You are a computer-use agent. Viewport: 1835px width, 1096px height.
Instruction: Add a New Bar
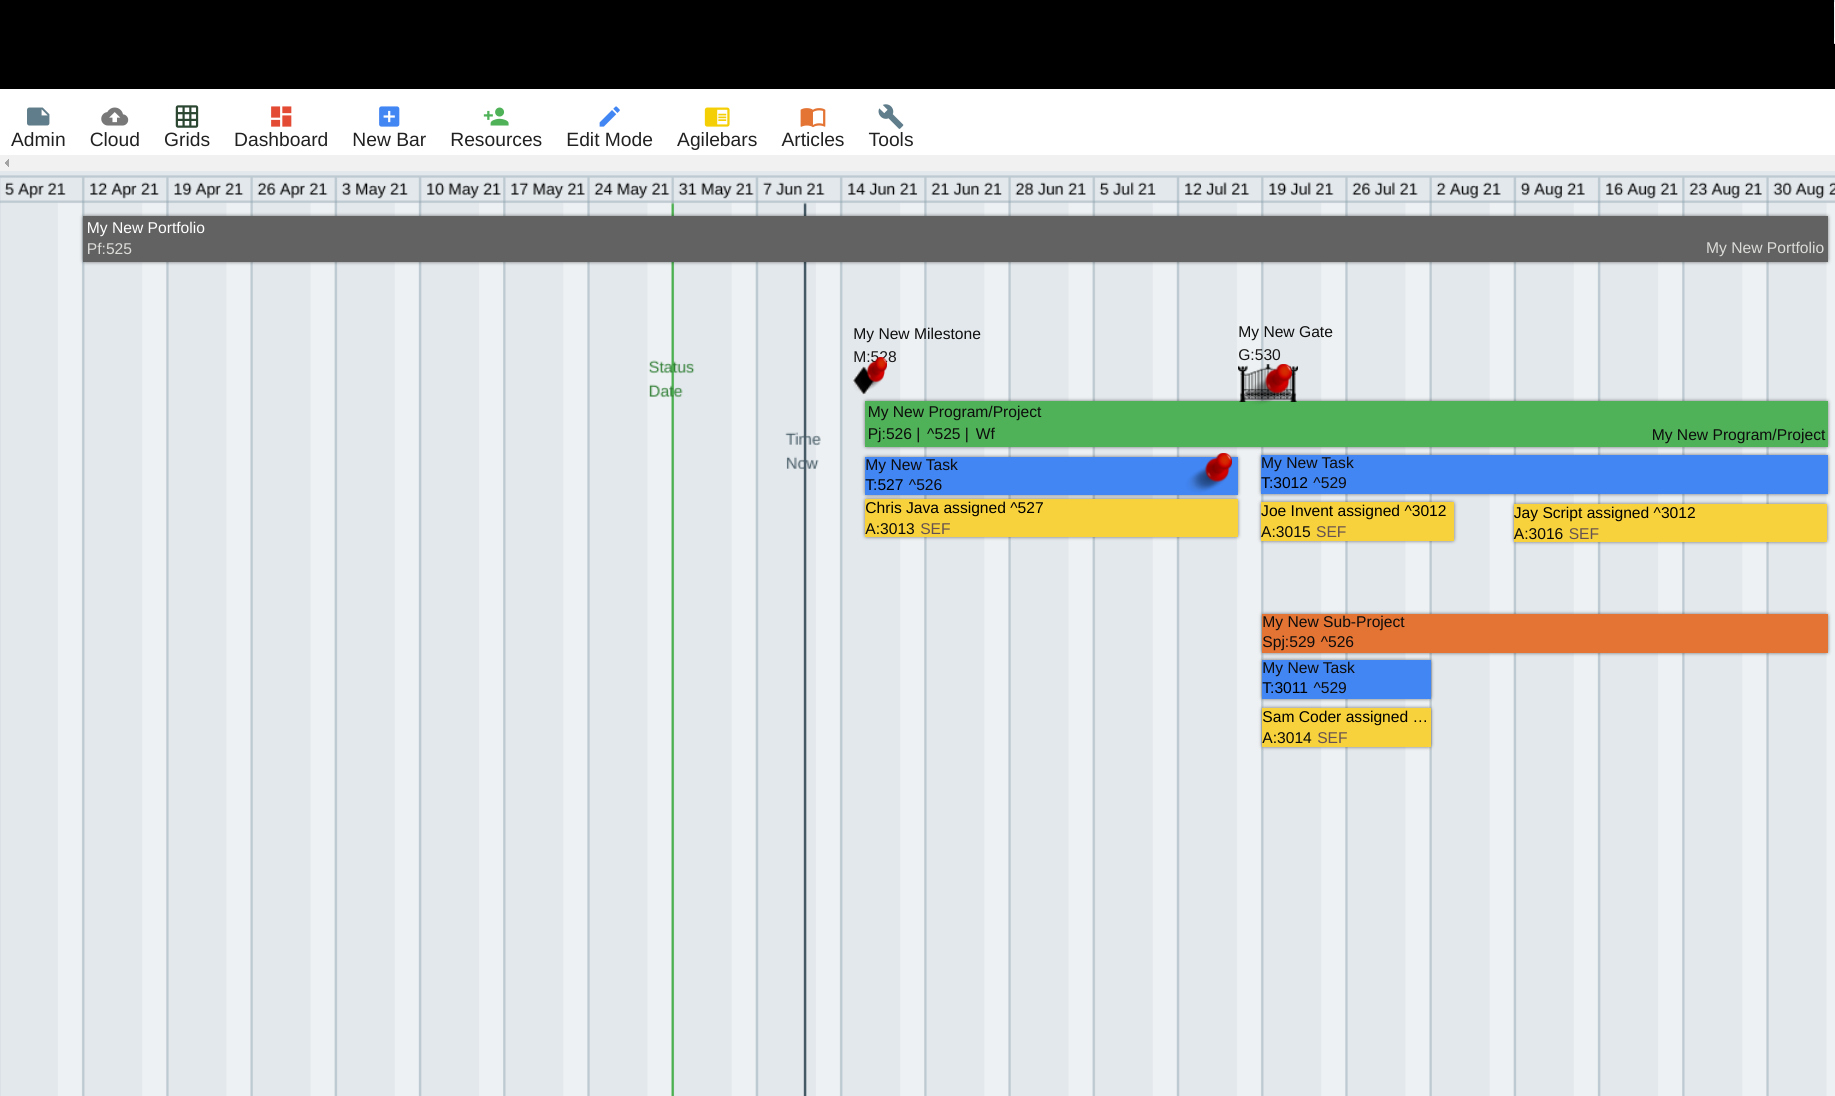[x=389, y=117]
